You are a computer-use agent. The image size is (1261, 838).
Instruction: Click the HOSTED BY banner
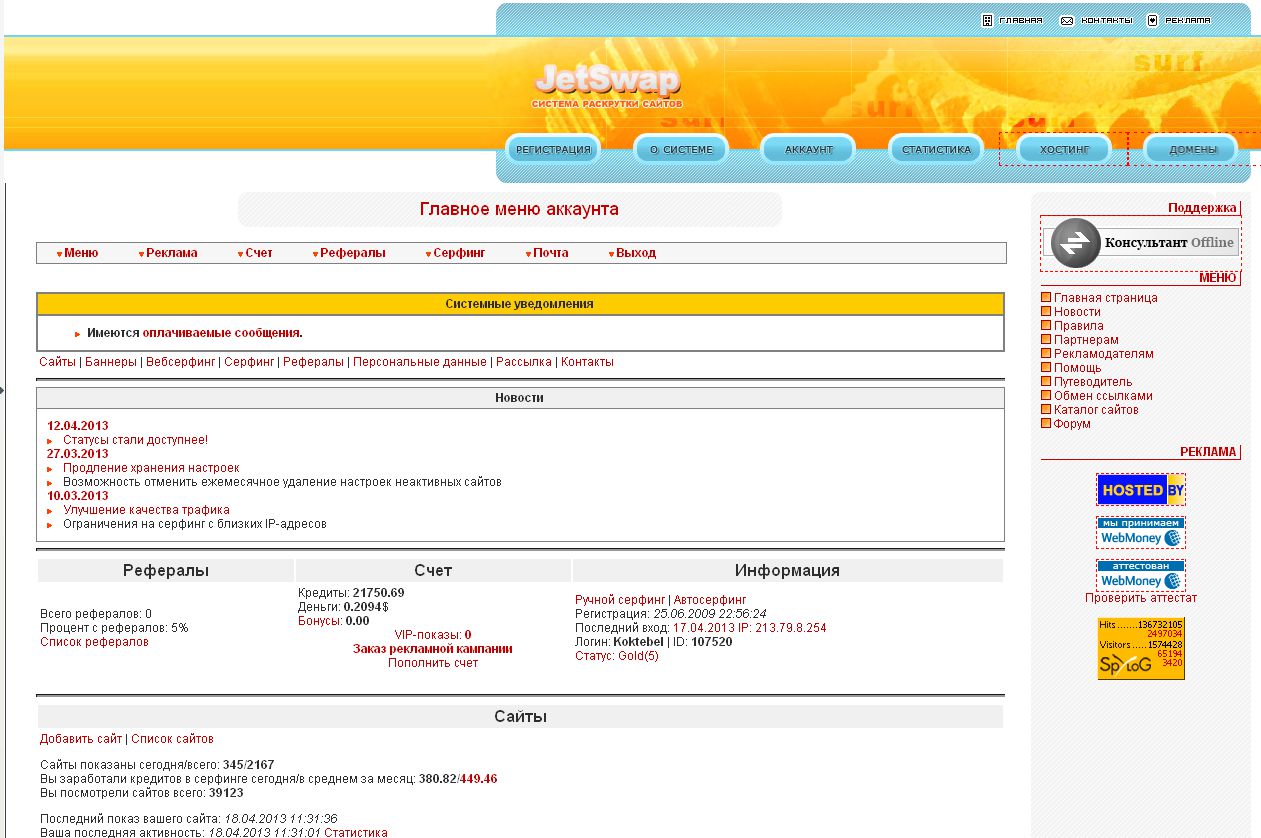click(1140, 490)
